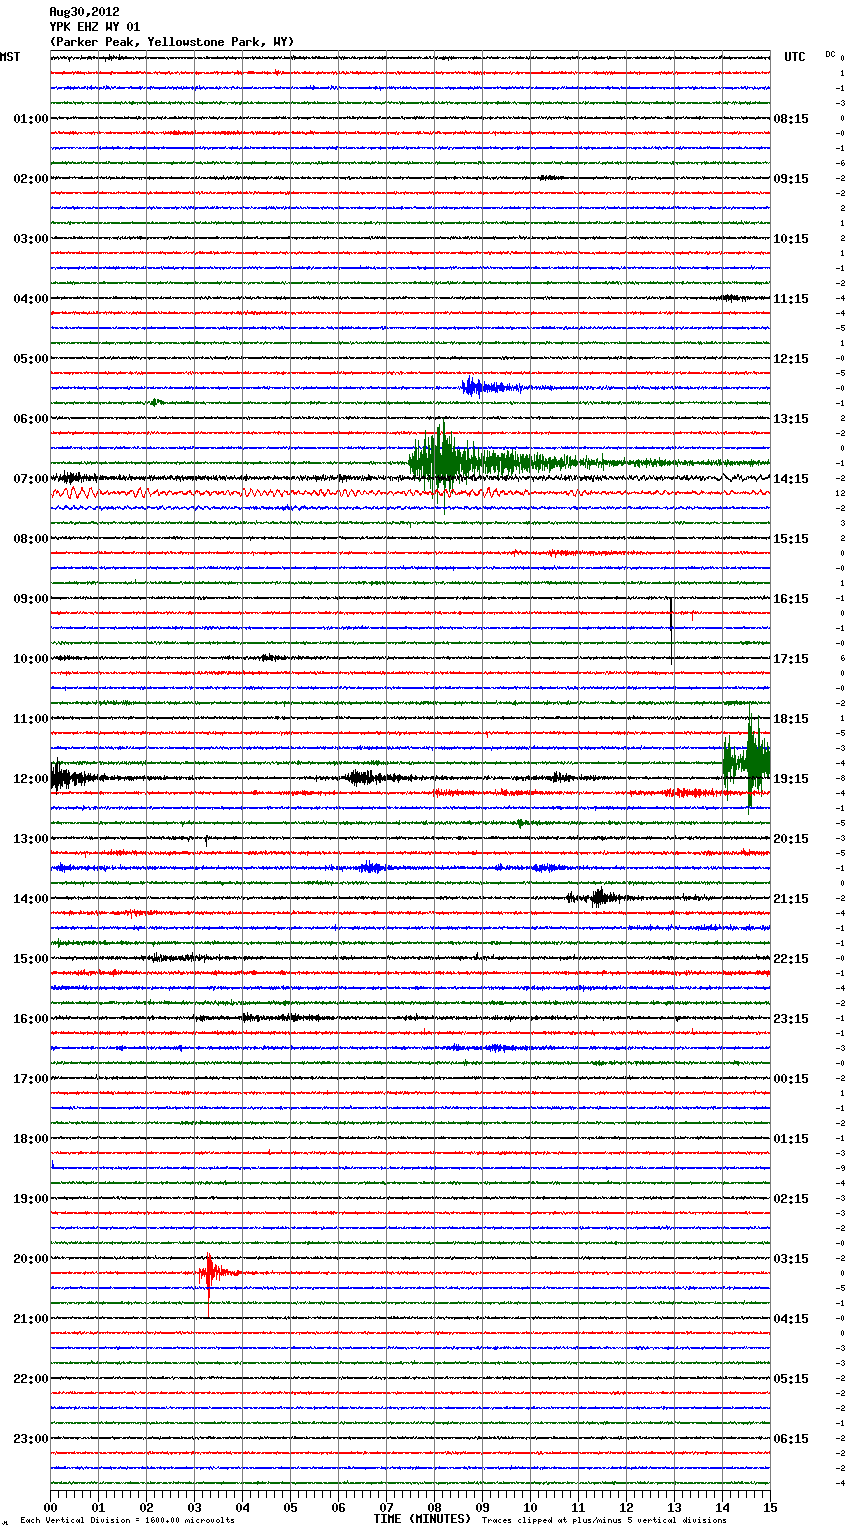The width and height of the screenshot is (850, 1534).
Task: Click the station code "YPK EHZ WY 01"
Action: tap(95, 27)
